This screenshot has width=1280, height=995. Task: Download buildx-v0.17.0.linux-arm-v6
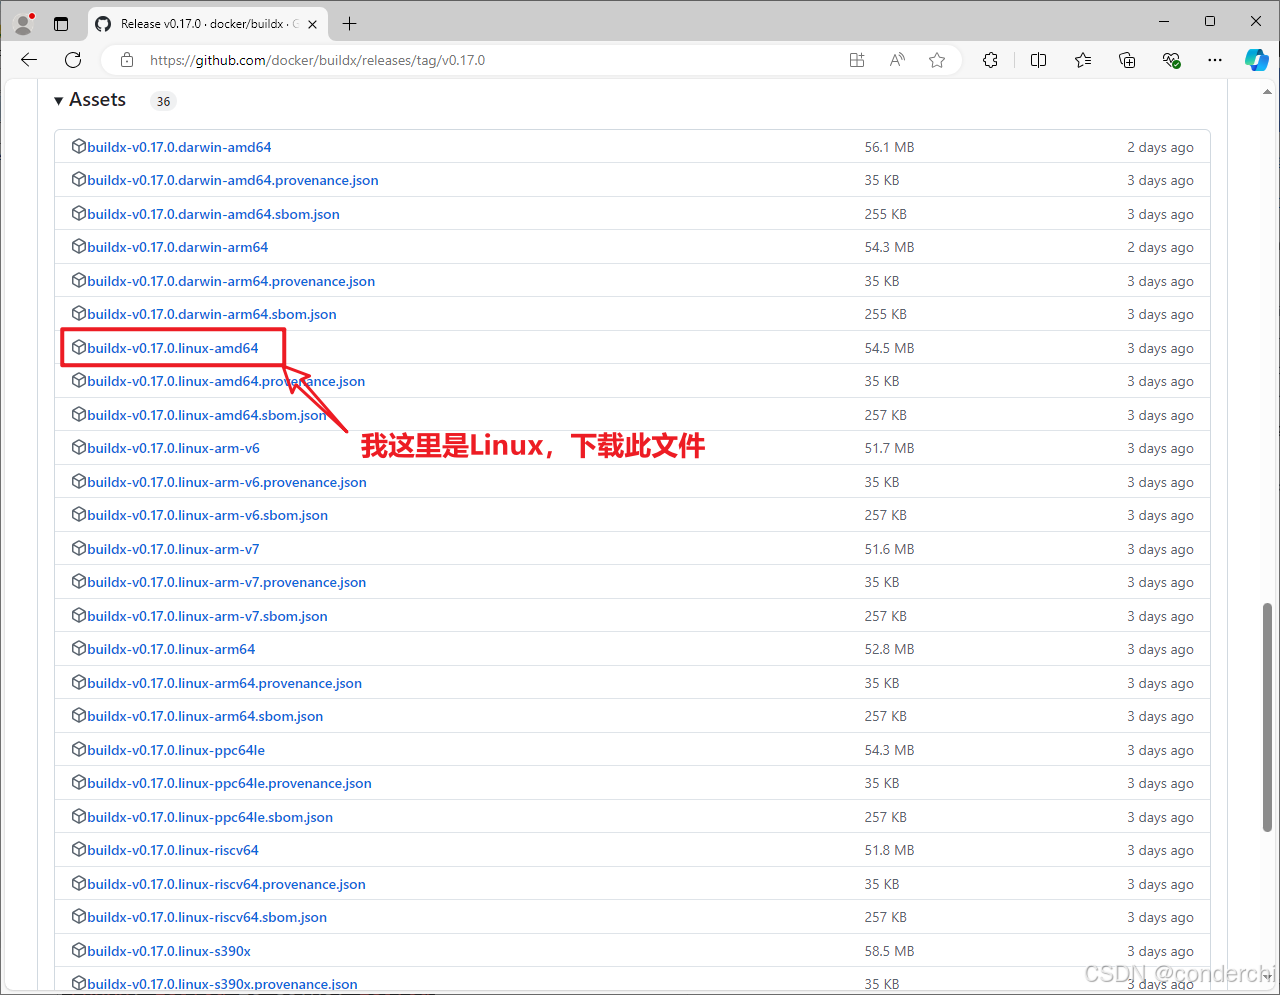click(173, 448)
